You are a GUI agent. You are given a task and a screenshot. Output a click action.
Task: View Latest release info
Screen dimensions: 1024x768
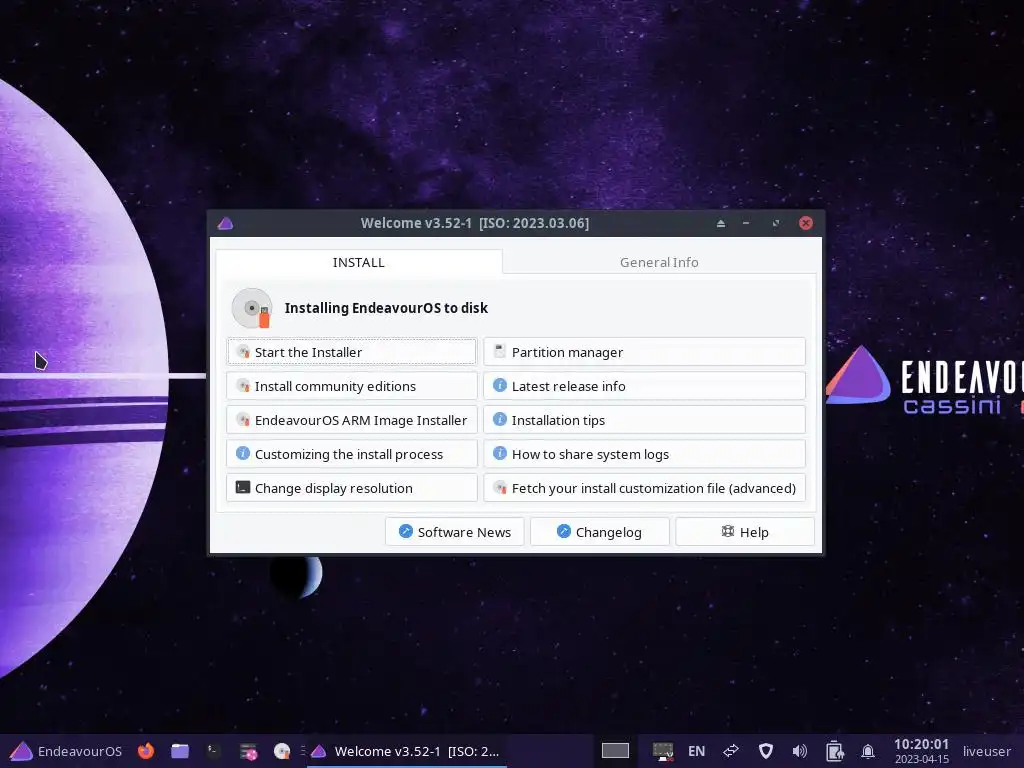click(x=644, y=386)
